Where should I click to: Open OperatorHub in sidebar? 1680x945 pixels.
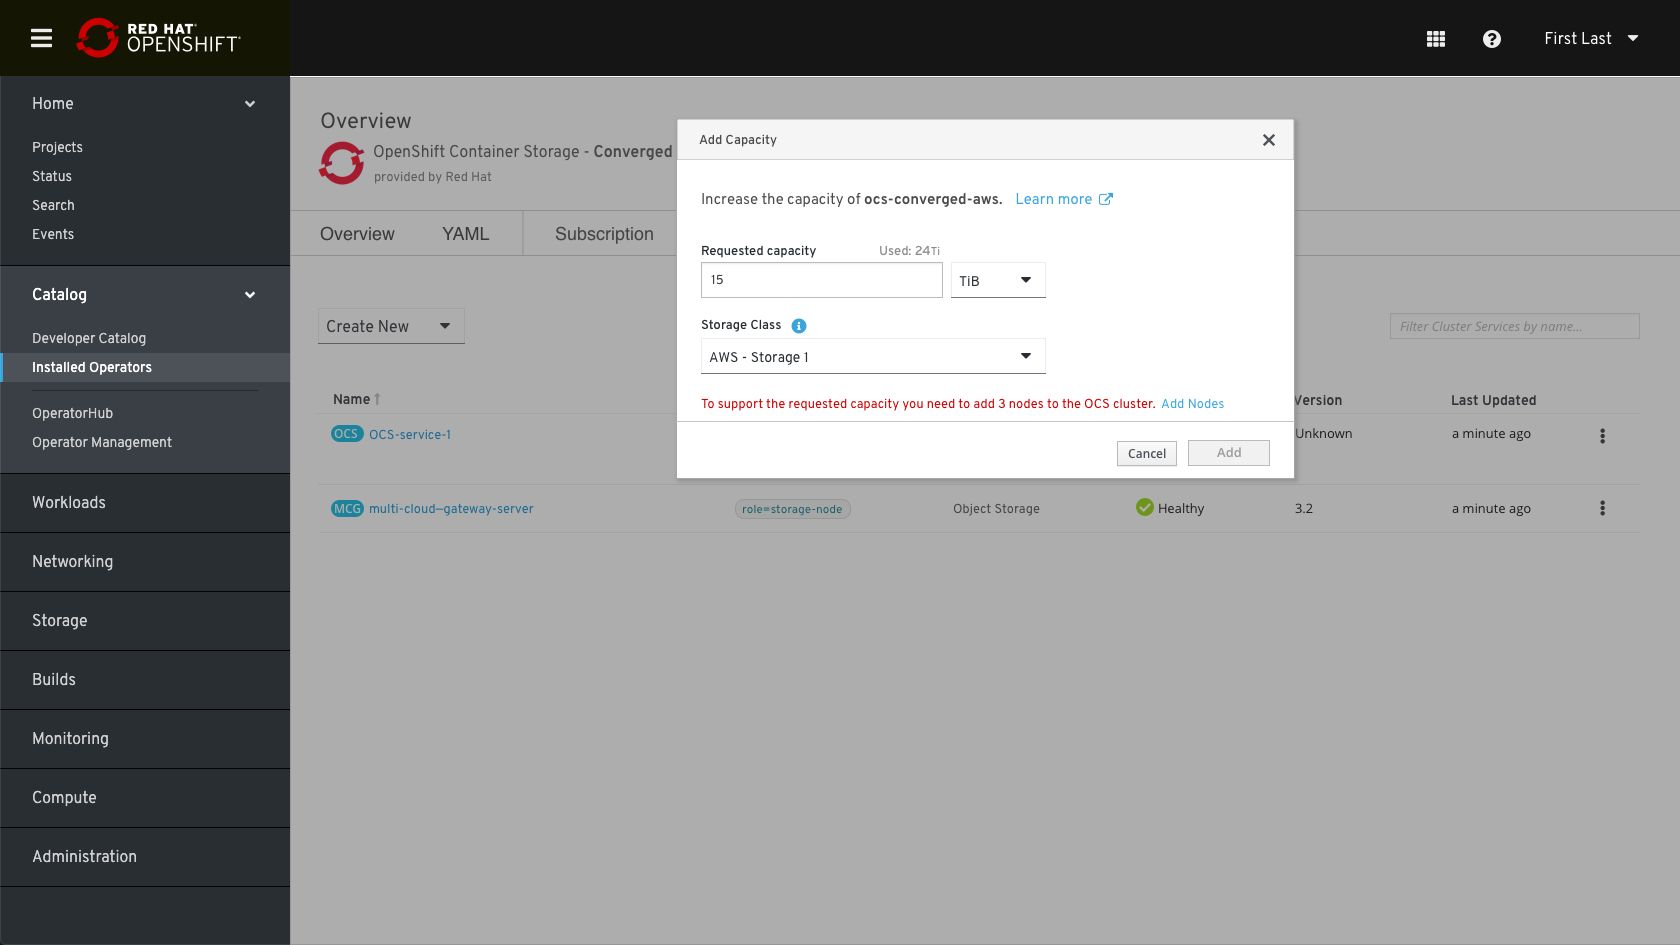(72, 413)
